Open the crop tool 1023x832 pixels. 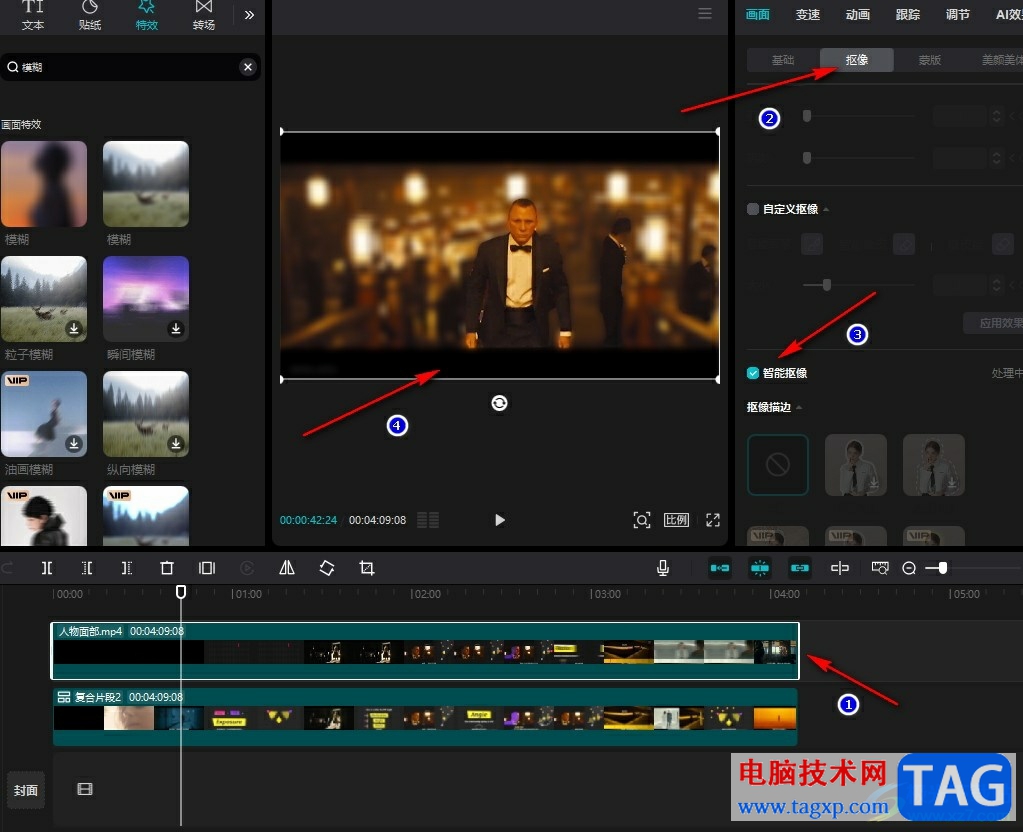click(367, 568)
